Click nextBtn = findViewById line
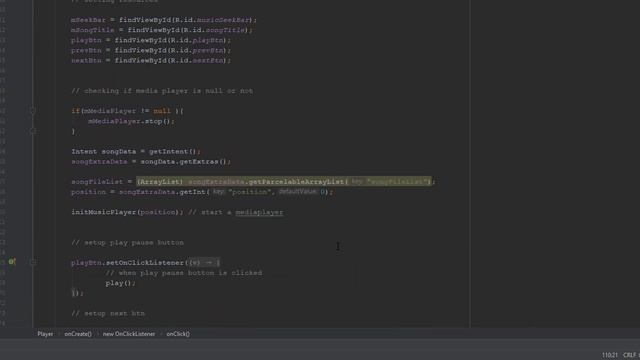The height and width of the screenshot is (360, 640). tap(151, 60)
